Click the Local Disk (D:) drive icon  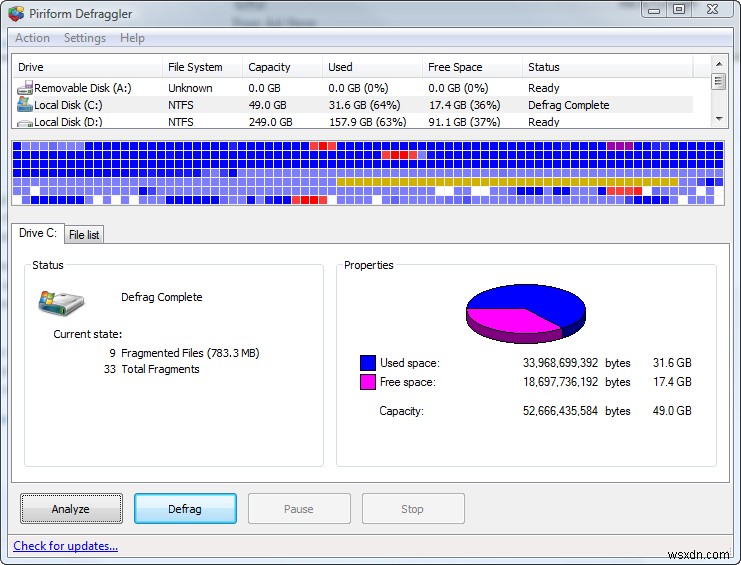(25, 122)
